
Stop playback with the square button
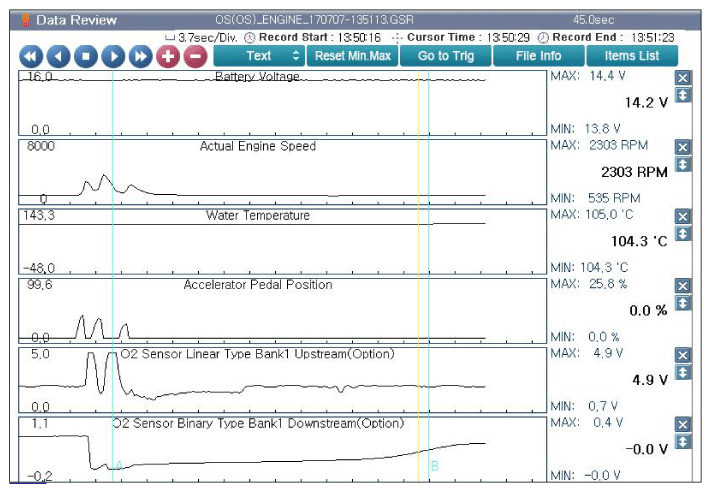(86, 56)
